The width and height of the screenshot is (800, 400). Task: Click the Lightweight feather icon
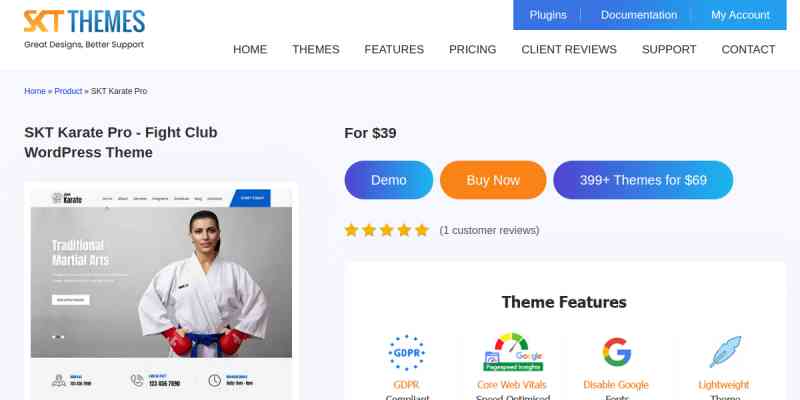[x=724, y=352]
